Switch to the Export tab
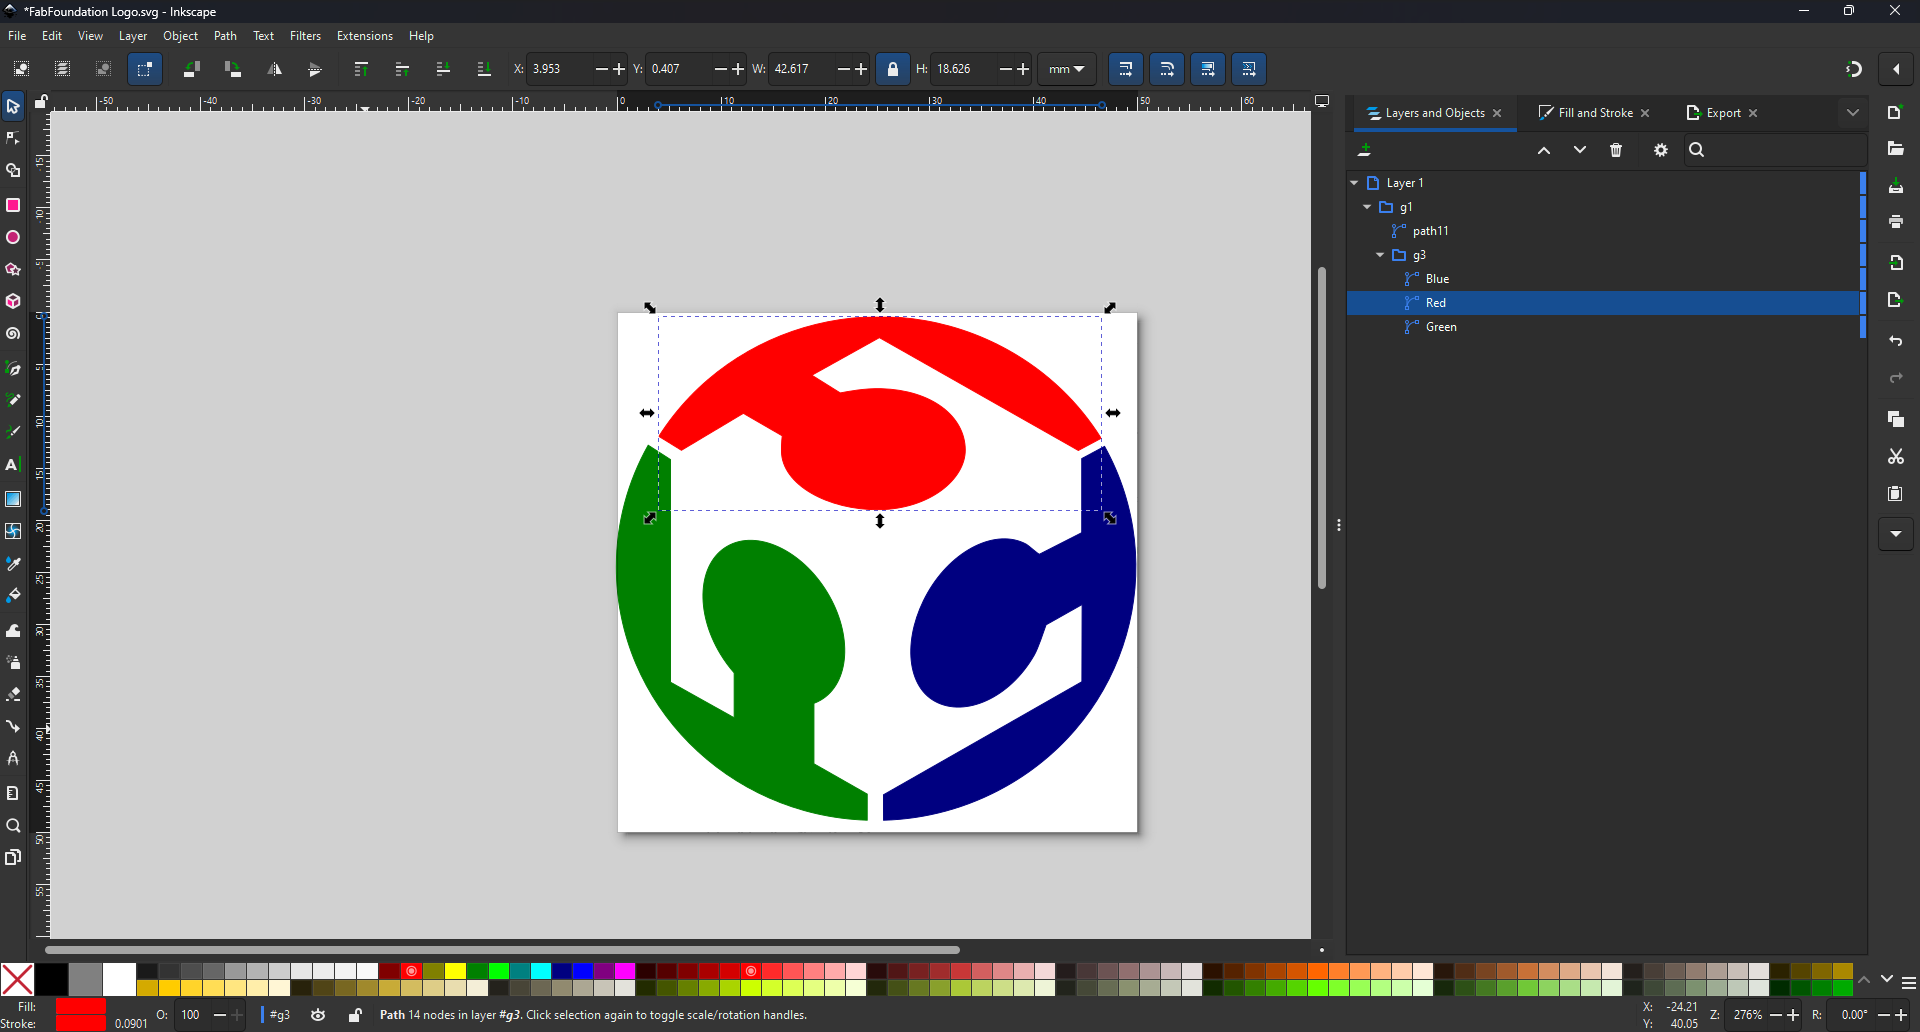 (x=1723, y=113)
